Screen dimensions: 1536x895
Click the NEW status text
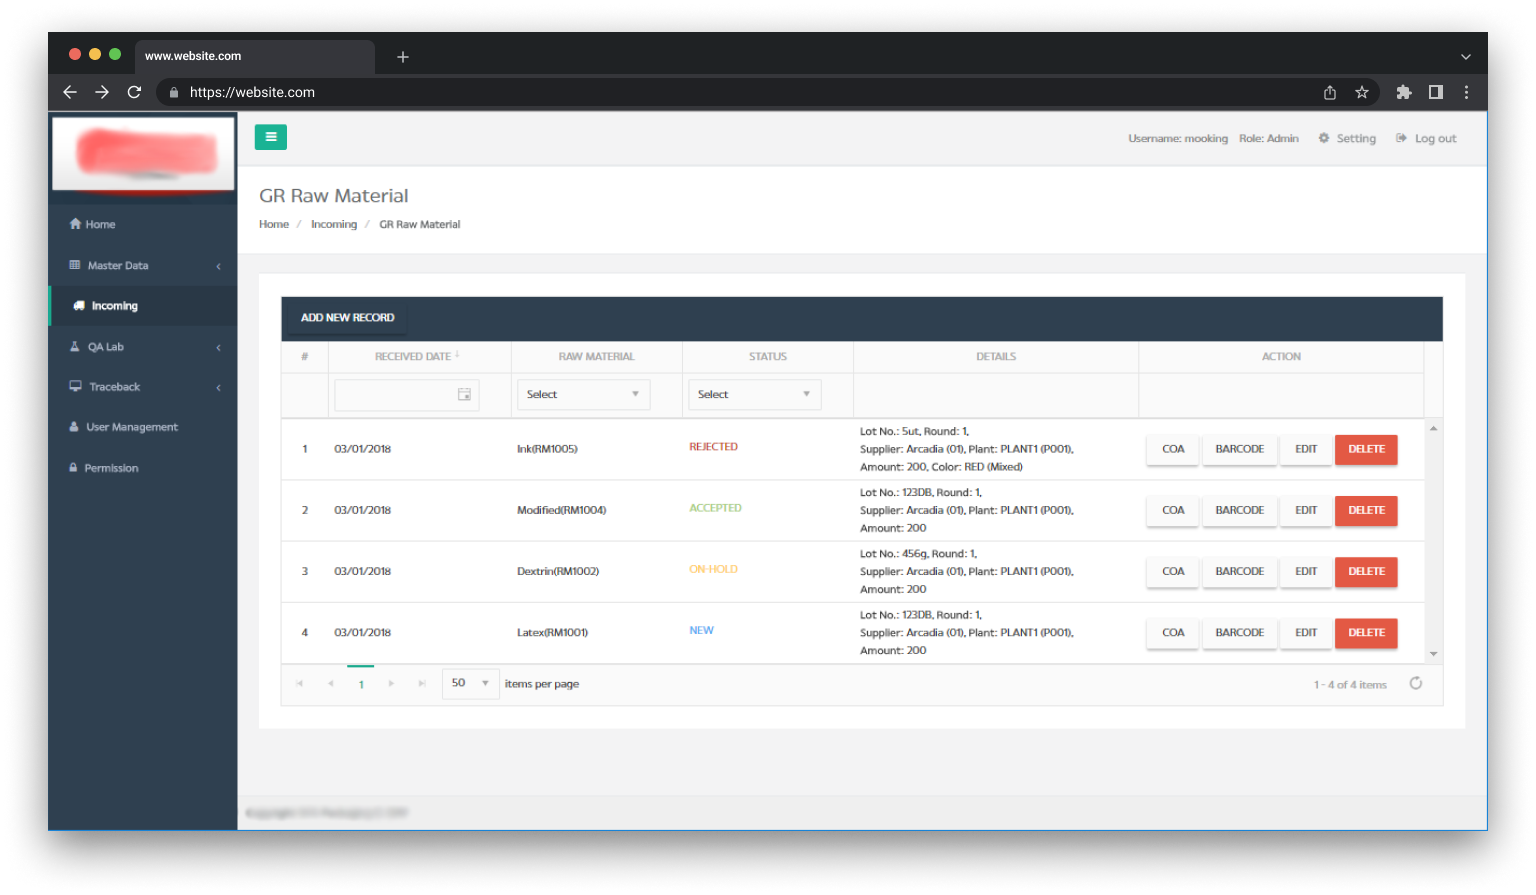(701, 630)
